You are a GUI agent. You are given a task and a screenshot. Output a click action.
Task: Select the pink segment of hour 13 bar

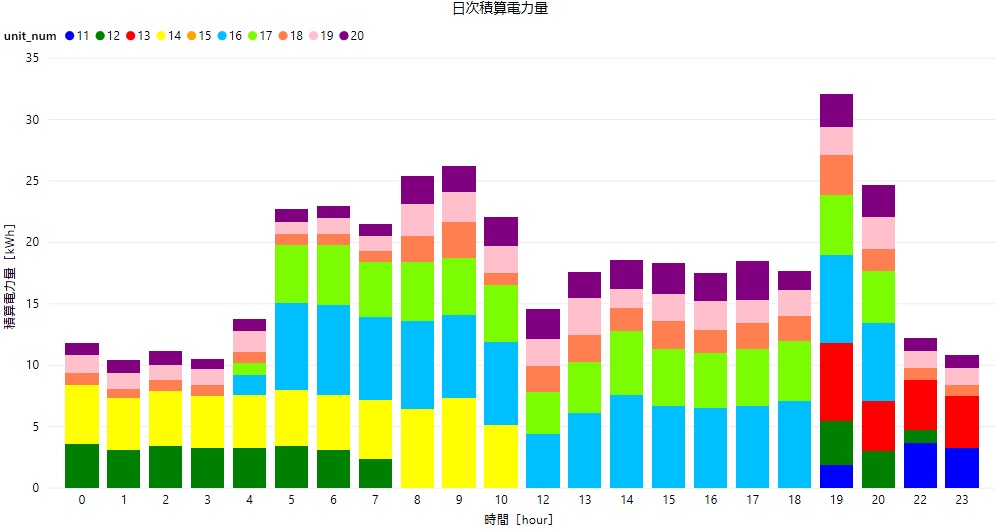[x=585, y=316]
